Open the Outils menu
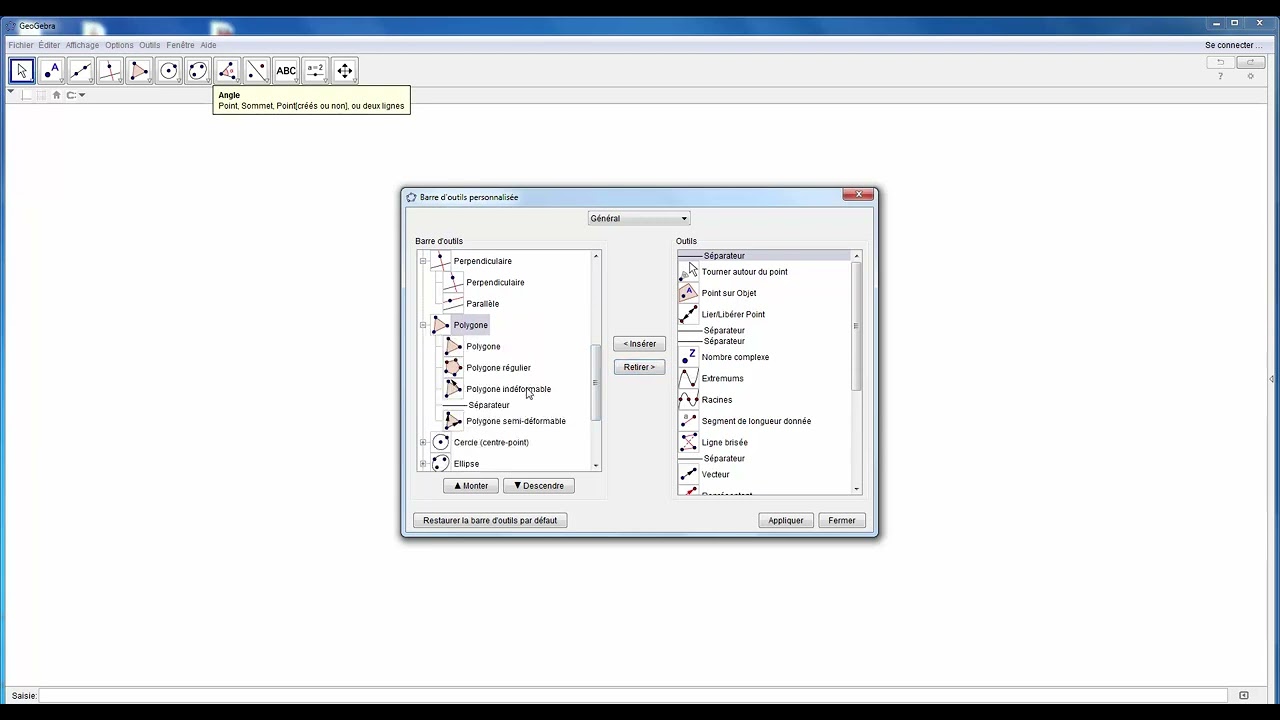Image resolution: width=1280 pixels, height=720 pixels. [149, 45]
